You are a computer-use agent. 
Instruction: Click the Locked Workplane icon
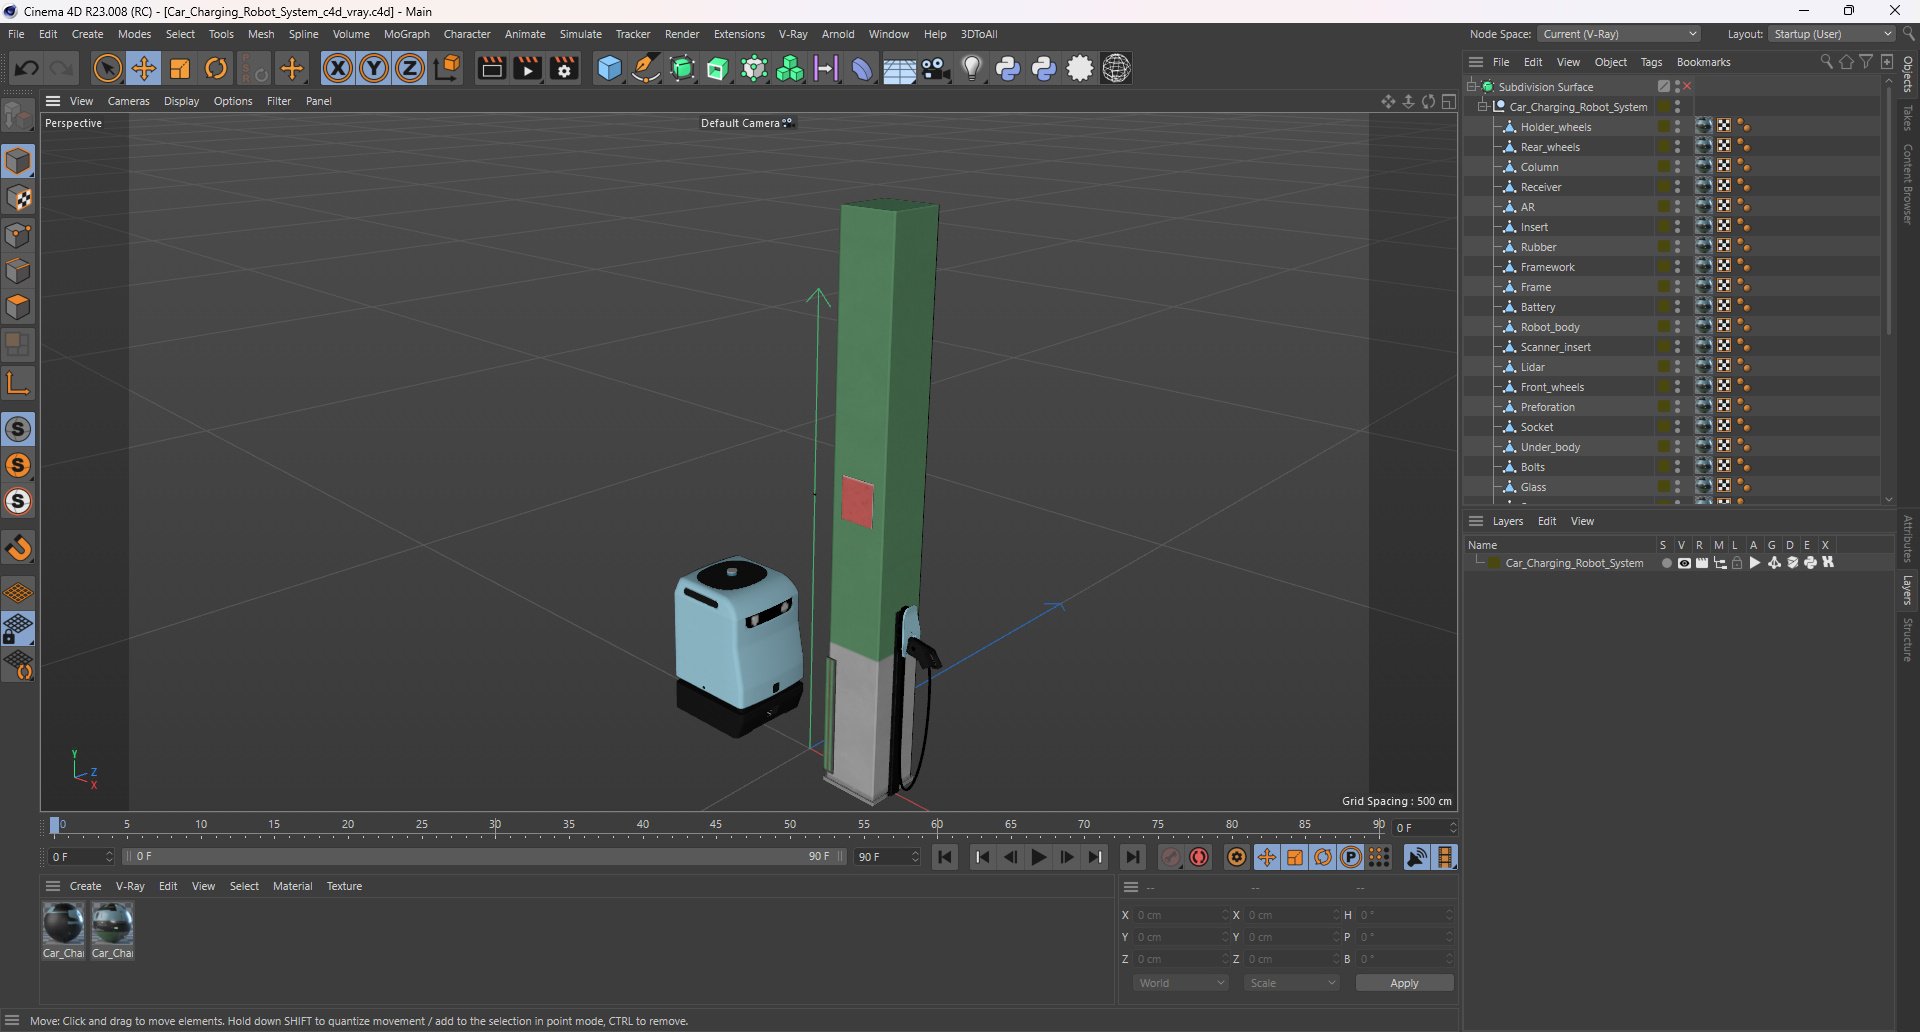(18, 629)
